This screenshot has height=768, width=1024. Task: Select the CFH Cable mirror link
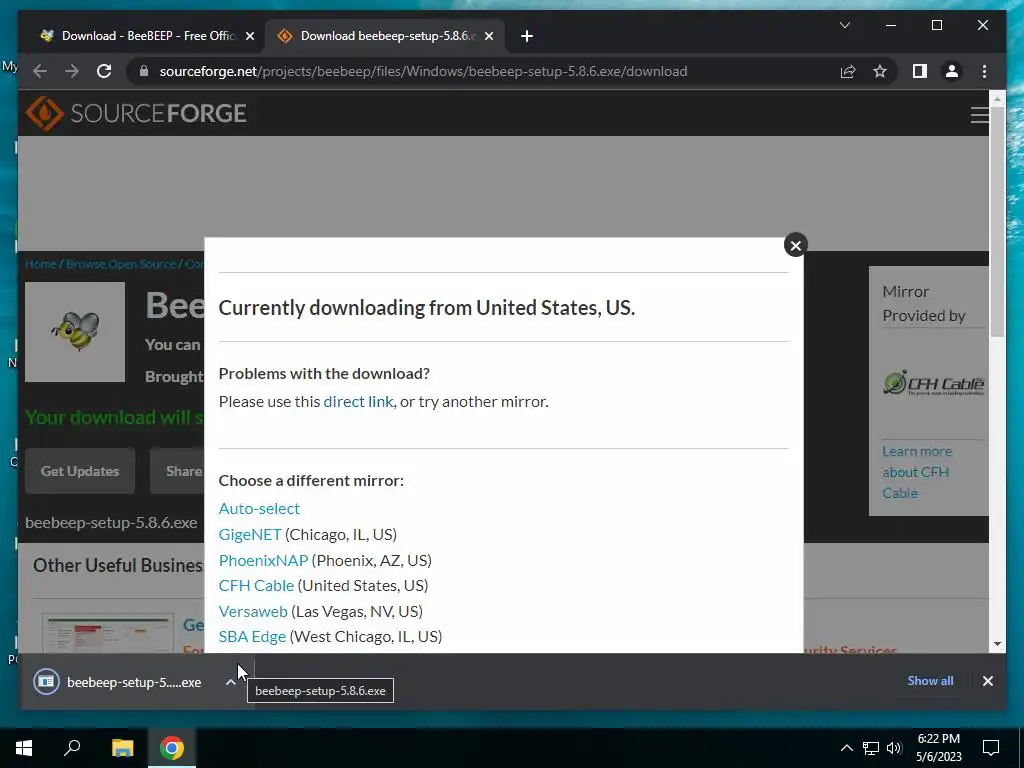click(x=256, y=585)
